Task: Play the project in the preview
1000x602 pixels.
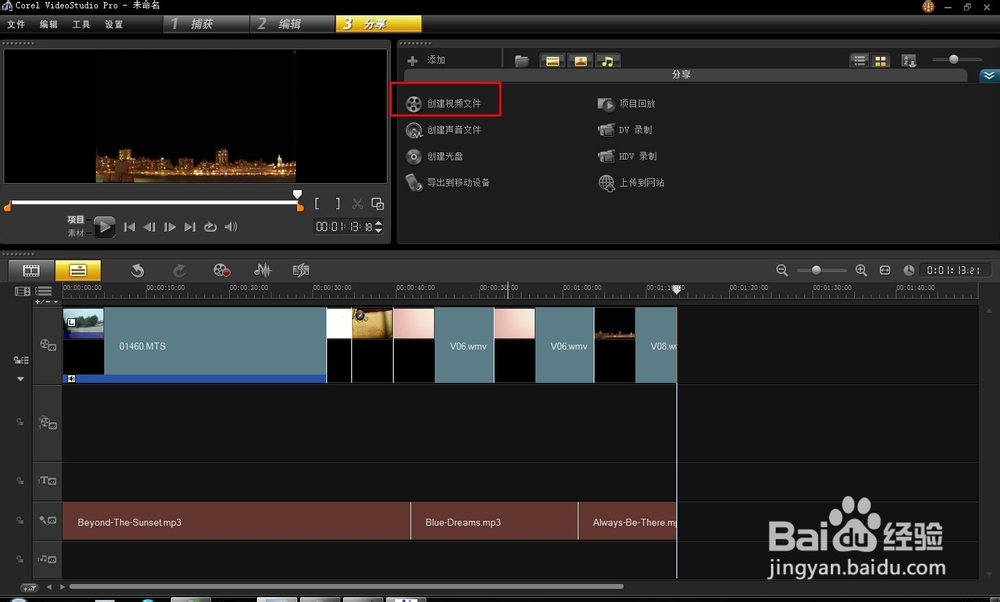Action: [105, 226]
